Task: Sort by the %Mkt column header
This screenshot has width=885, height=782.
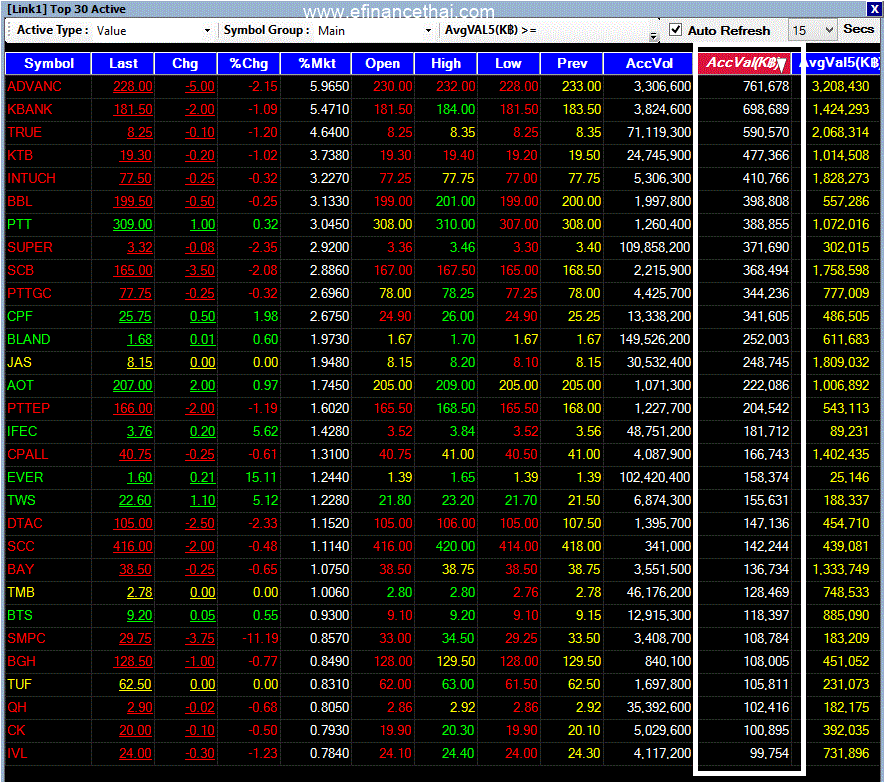Action: [x=316, y=63]
